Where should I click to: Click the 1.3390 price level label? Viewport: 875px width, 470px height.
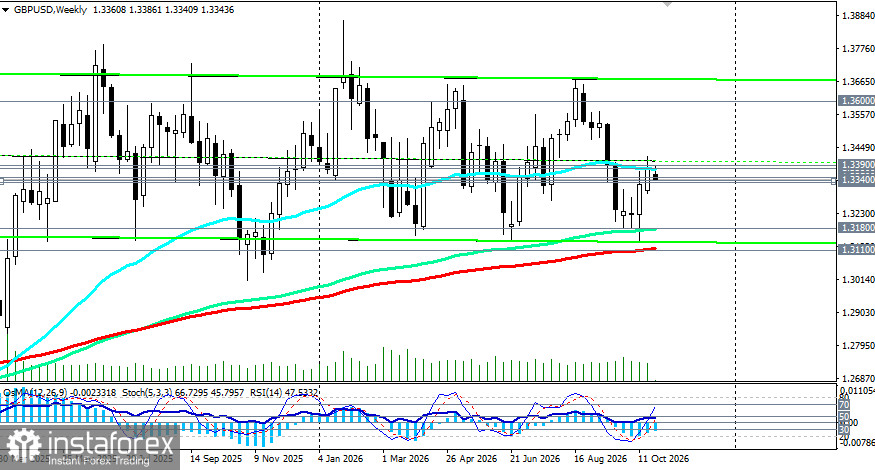coord(858,165)
